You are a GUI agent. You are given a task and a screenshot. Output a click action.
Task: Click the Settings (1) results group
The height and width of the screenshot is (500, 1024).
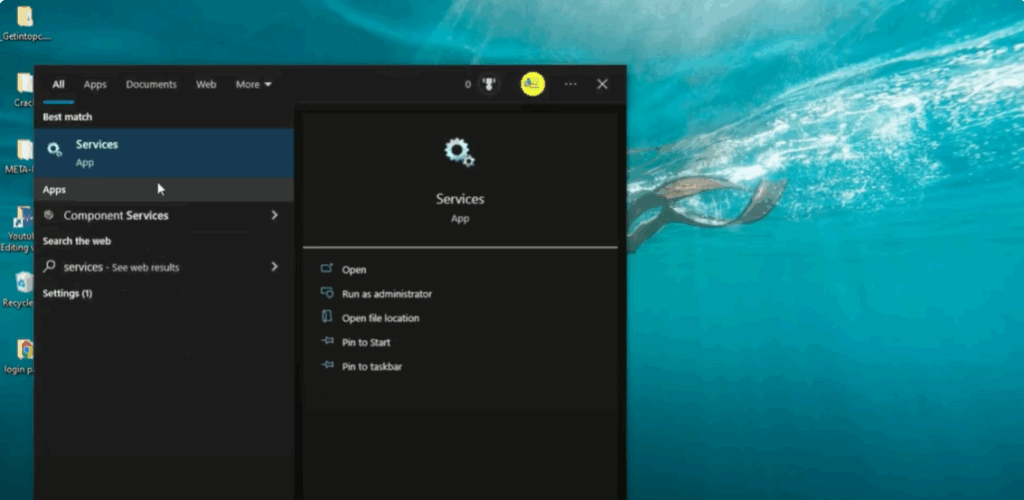[68, 293]
